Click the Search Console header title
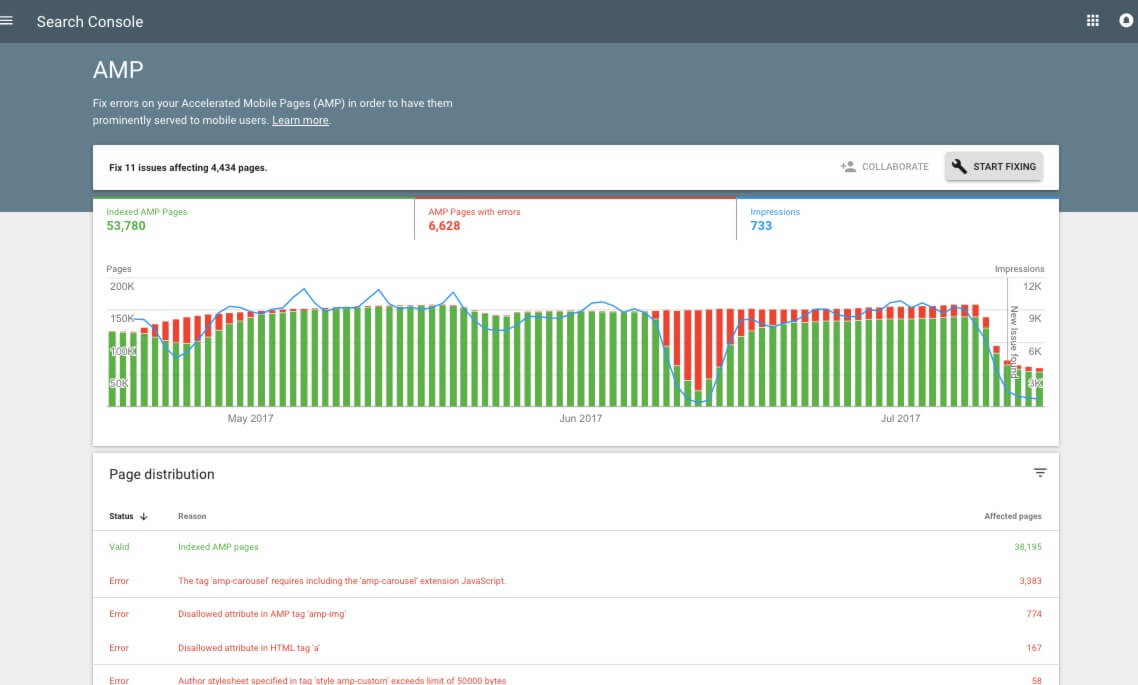Viewport: 1138px width, 685px height. 89,20
